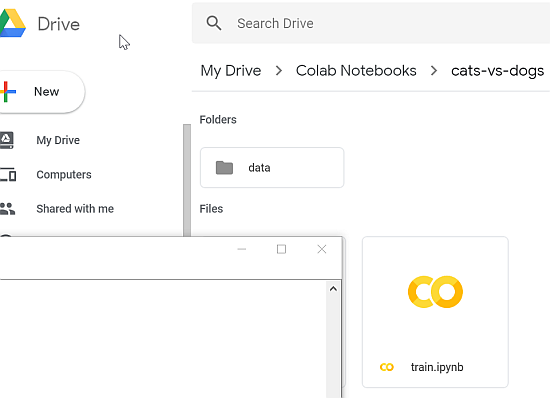The image size is (550, 398).
Task: Click the Computers devices icon
Action: click(x=8, y=174)
